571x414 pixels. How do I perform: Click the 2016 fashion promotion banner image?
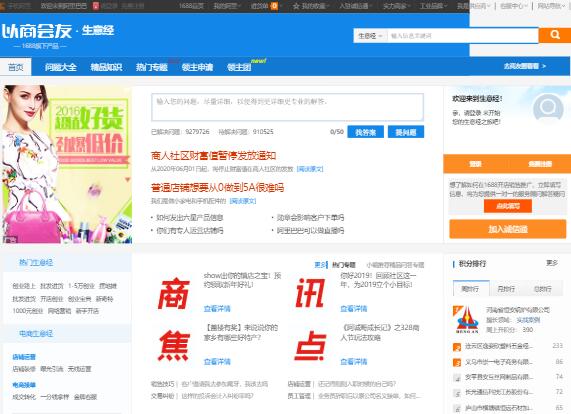(x=66, y=164)
